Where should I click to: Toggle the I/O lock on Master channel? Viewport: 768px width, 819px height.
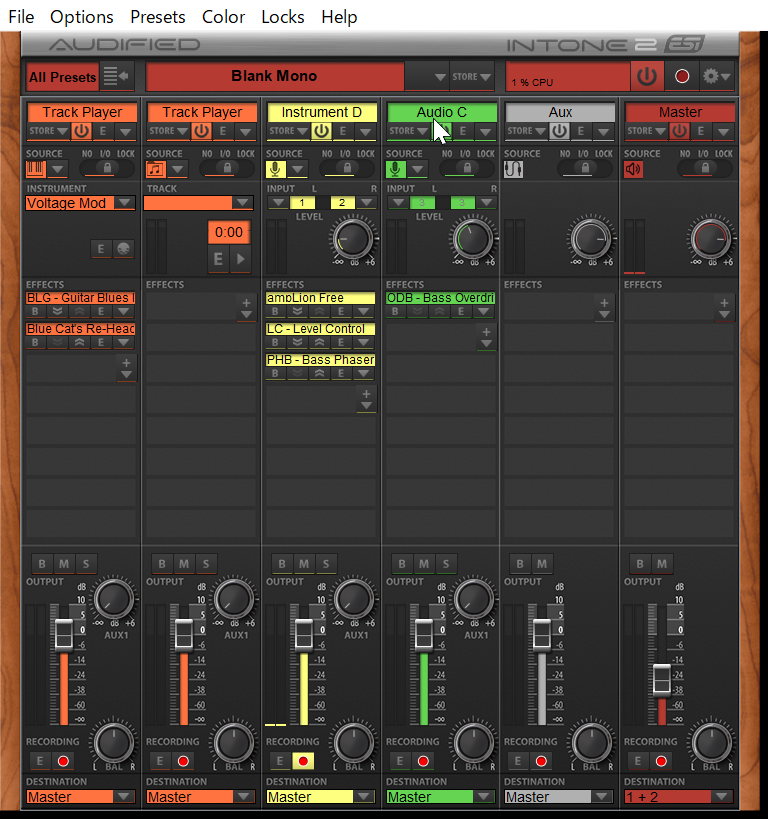pos(705,168)
